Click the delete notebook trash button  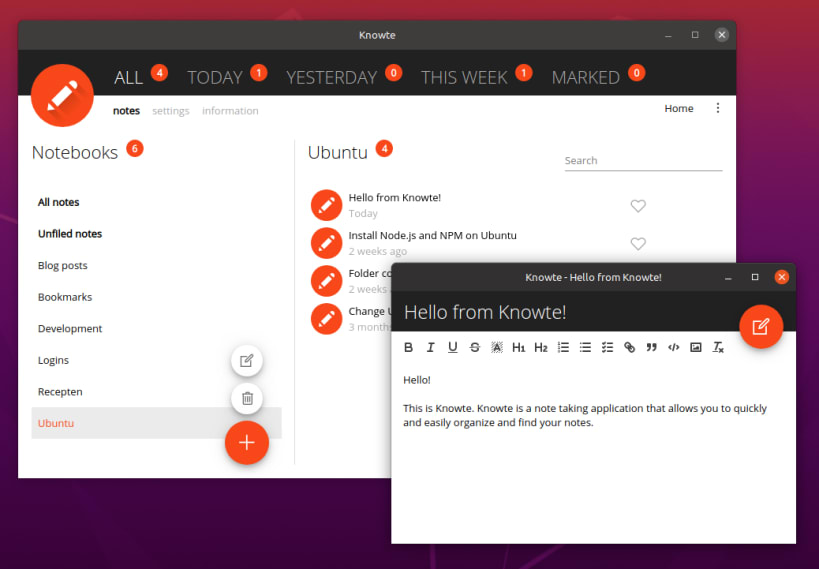click(247, 398)
